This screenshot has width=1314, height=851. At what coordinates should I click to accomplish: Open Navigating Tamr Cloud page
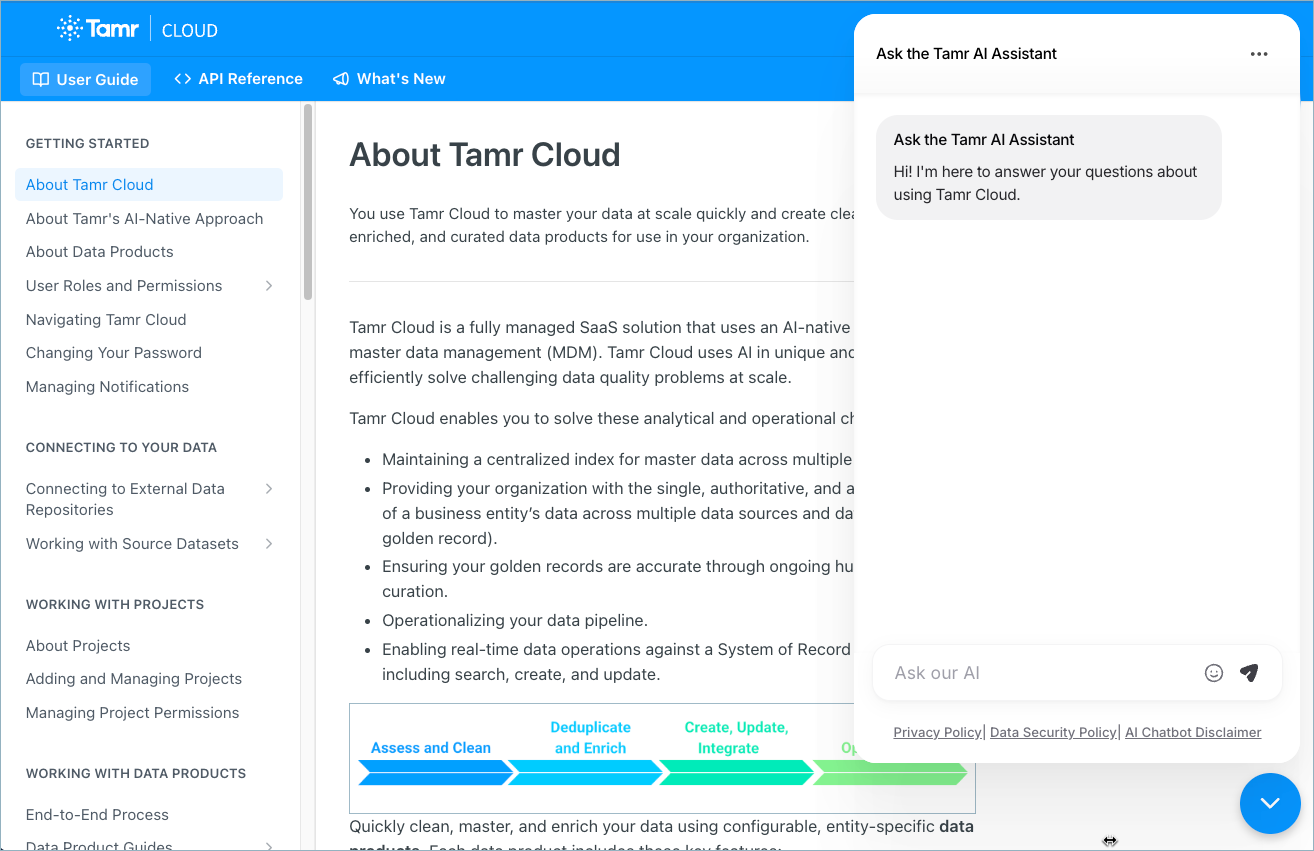[106, 320]
